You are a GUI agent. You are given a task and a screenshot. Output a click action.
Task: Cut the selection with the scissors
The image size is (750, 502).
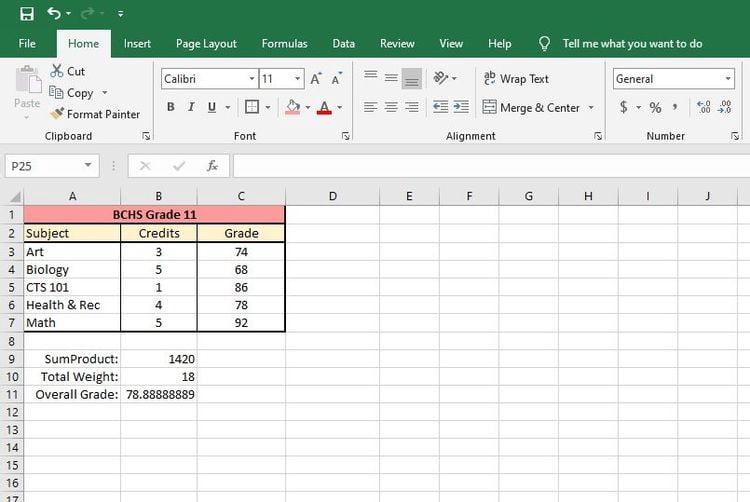click(x=67, y=71)
